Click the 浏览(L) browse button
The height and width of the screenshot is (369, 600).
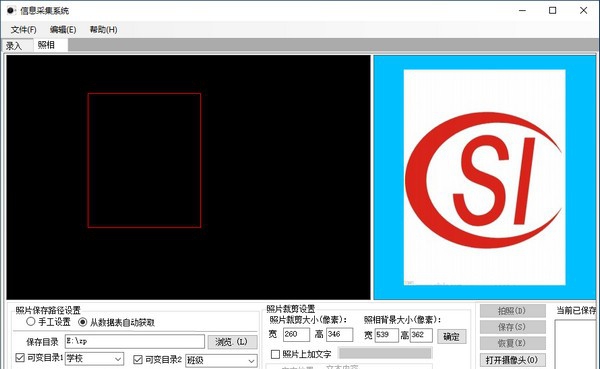point(232,342)
